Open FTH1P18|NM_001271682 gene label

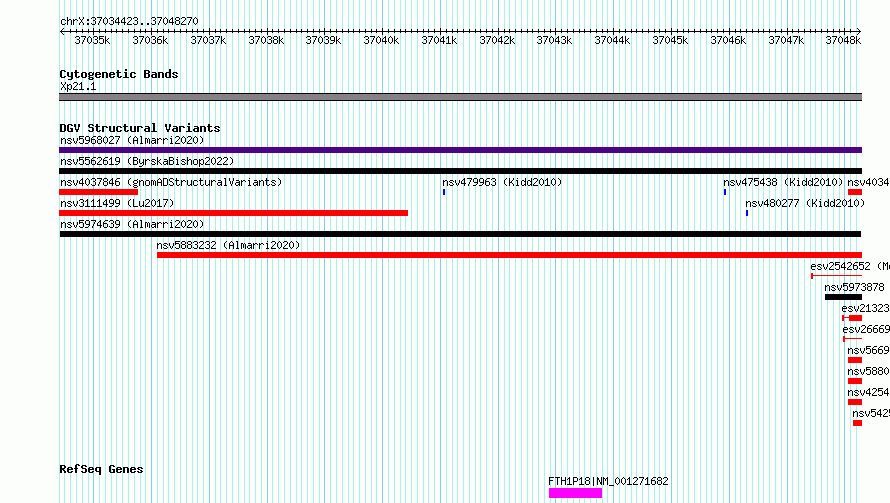[x=608, y=481]
